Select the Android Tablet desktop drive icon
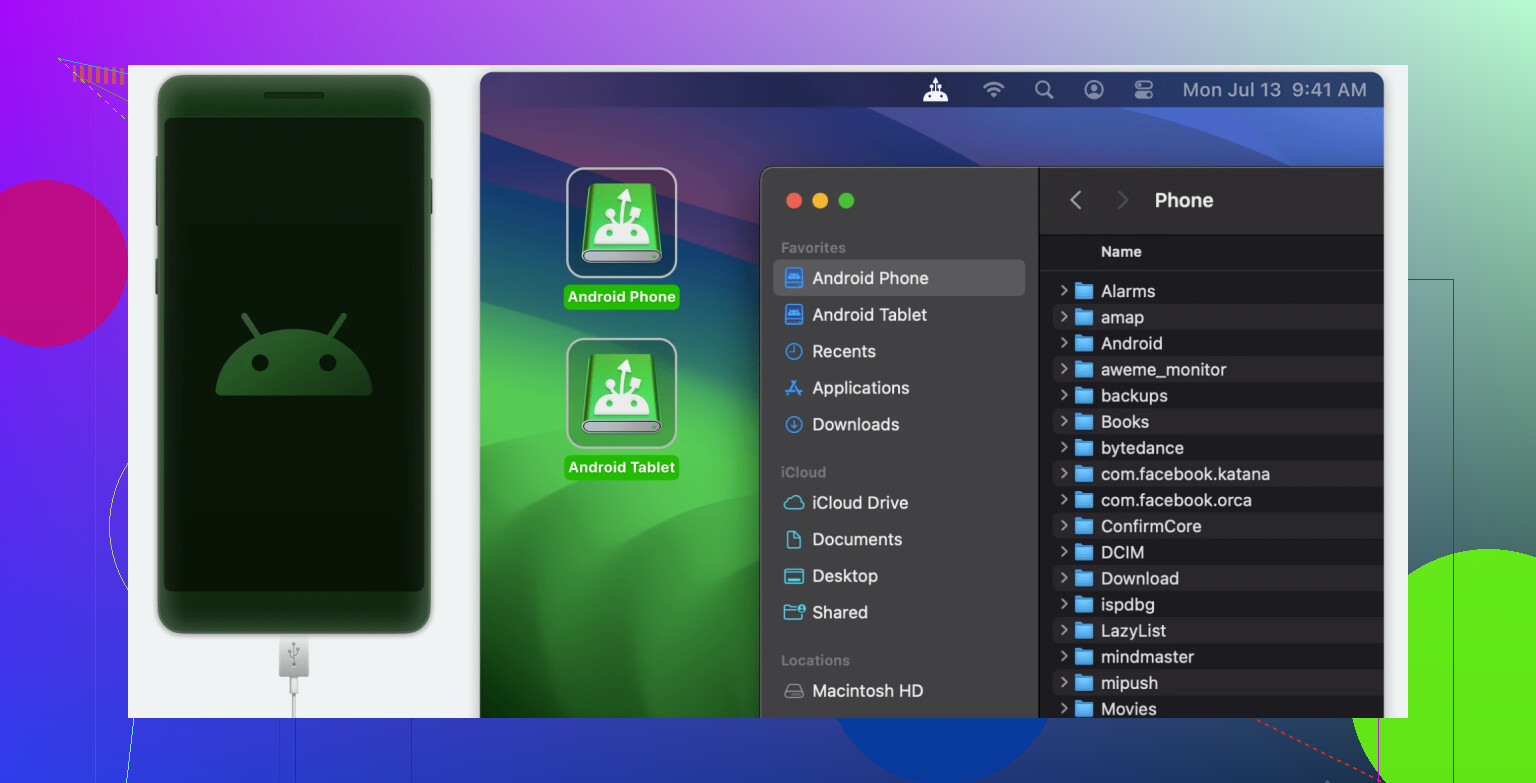Screen dimensions: 1536x783 point(621,409)
